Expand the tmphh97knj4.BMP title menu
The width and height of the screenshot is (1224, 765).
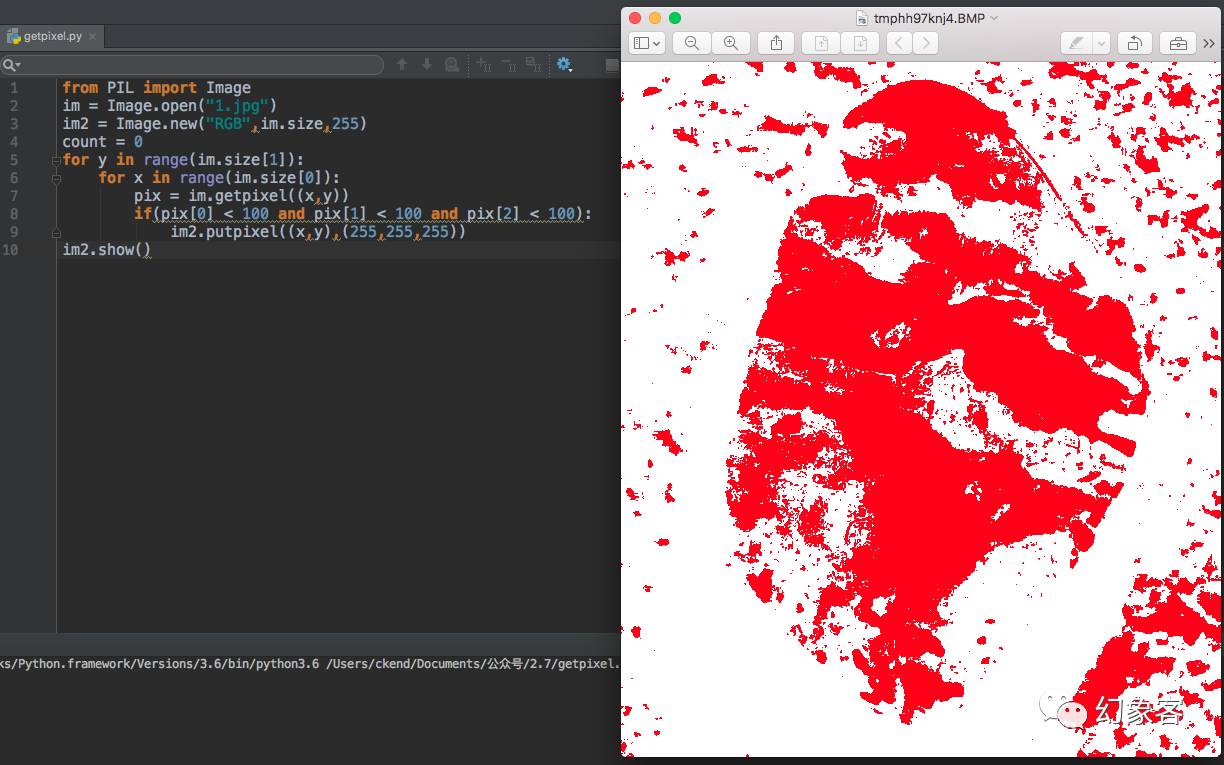(994, 18)
